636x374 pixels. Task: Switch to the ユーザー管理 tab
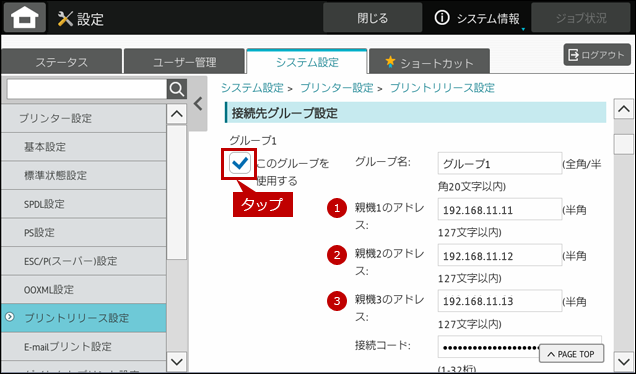coord(185,62)
